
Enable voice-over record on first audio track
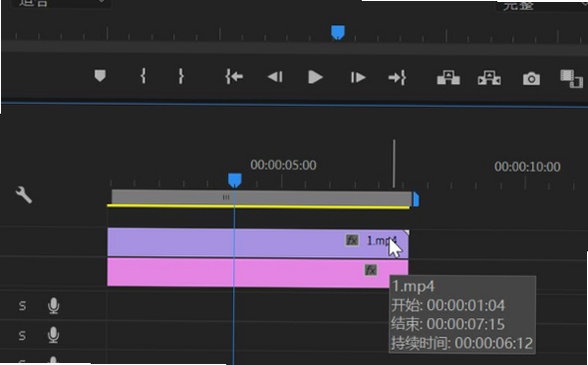pyautogui.click(x=54, y=306)
